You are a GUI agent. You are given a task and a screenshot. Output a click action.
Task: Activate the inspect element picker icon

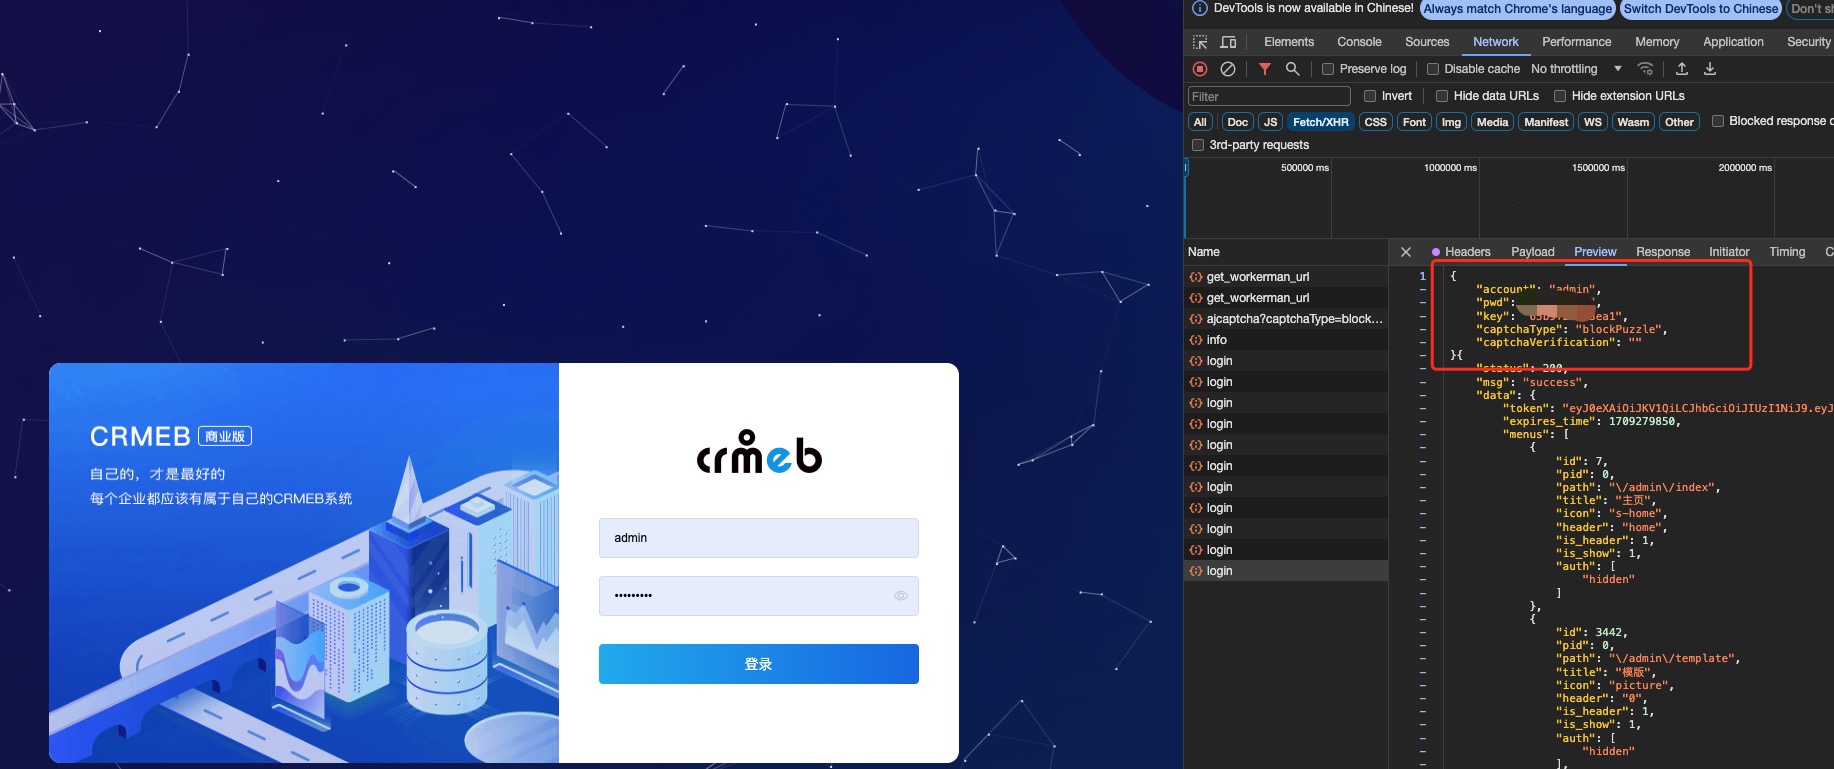pyautogui.click(x=1200, y=42)
